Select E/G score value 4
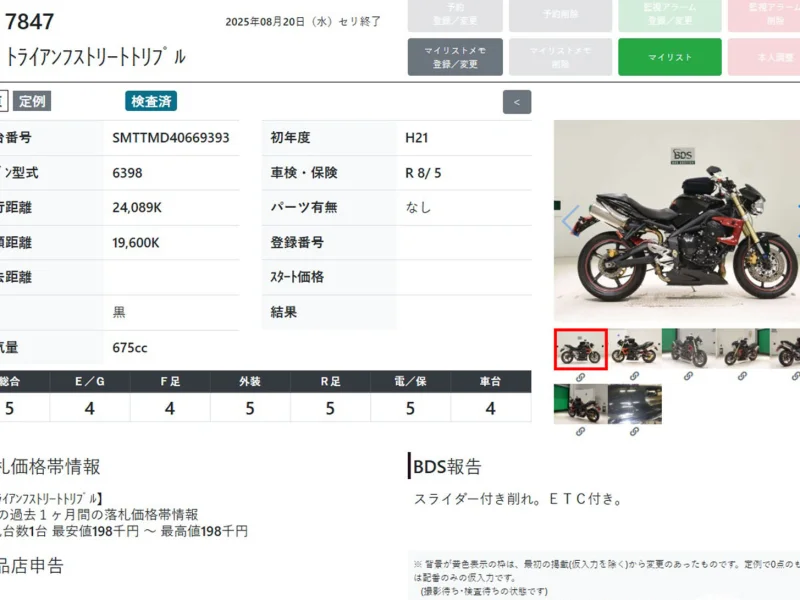This screenshot has width=800, height=600. (90, 408)
